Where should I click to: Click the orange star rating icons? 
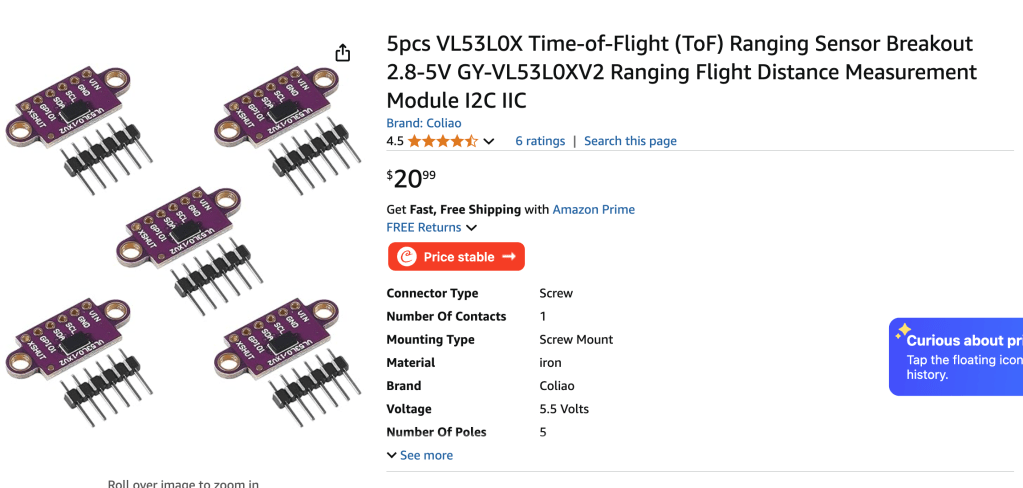pos(442,141)
